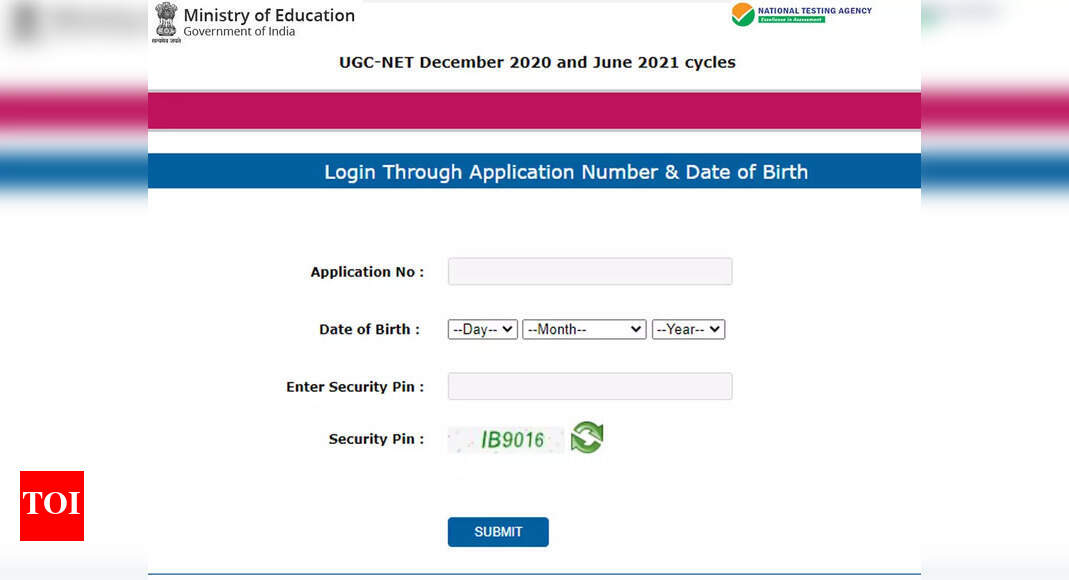Click the Login Through Application Number banner
Viewport: 1069px width, 580px height.
click(534, 171)
